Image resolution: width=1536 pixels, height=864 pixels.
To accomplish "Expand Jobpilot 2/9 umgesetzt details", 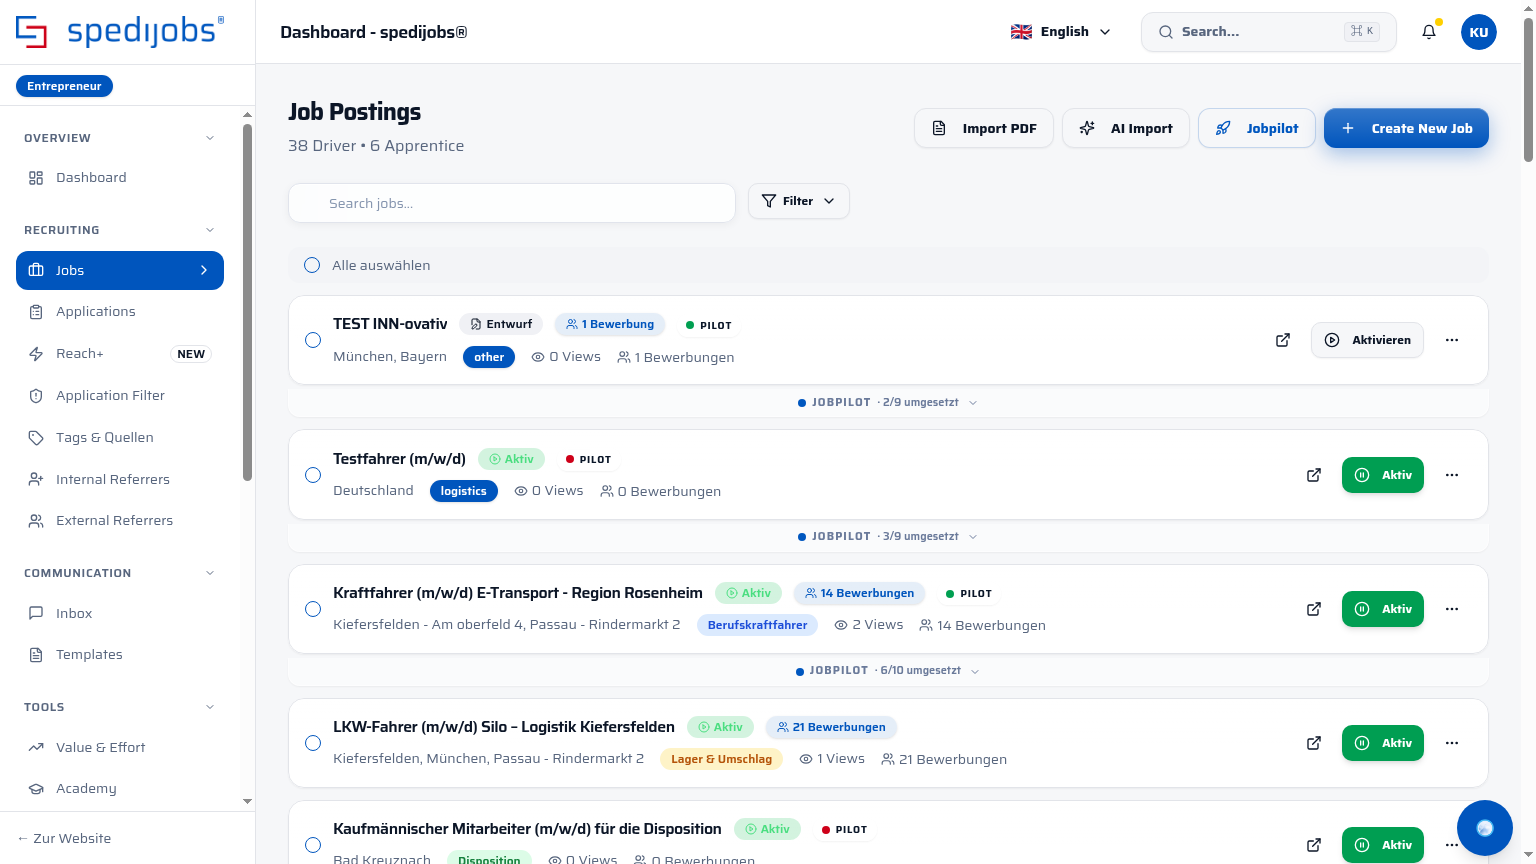I will (x=888, y=402).
